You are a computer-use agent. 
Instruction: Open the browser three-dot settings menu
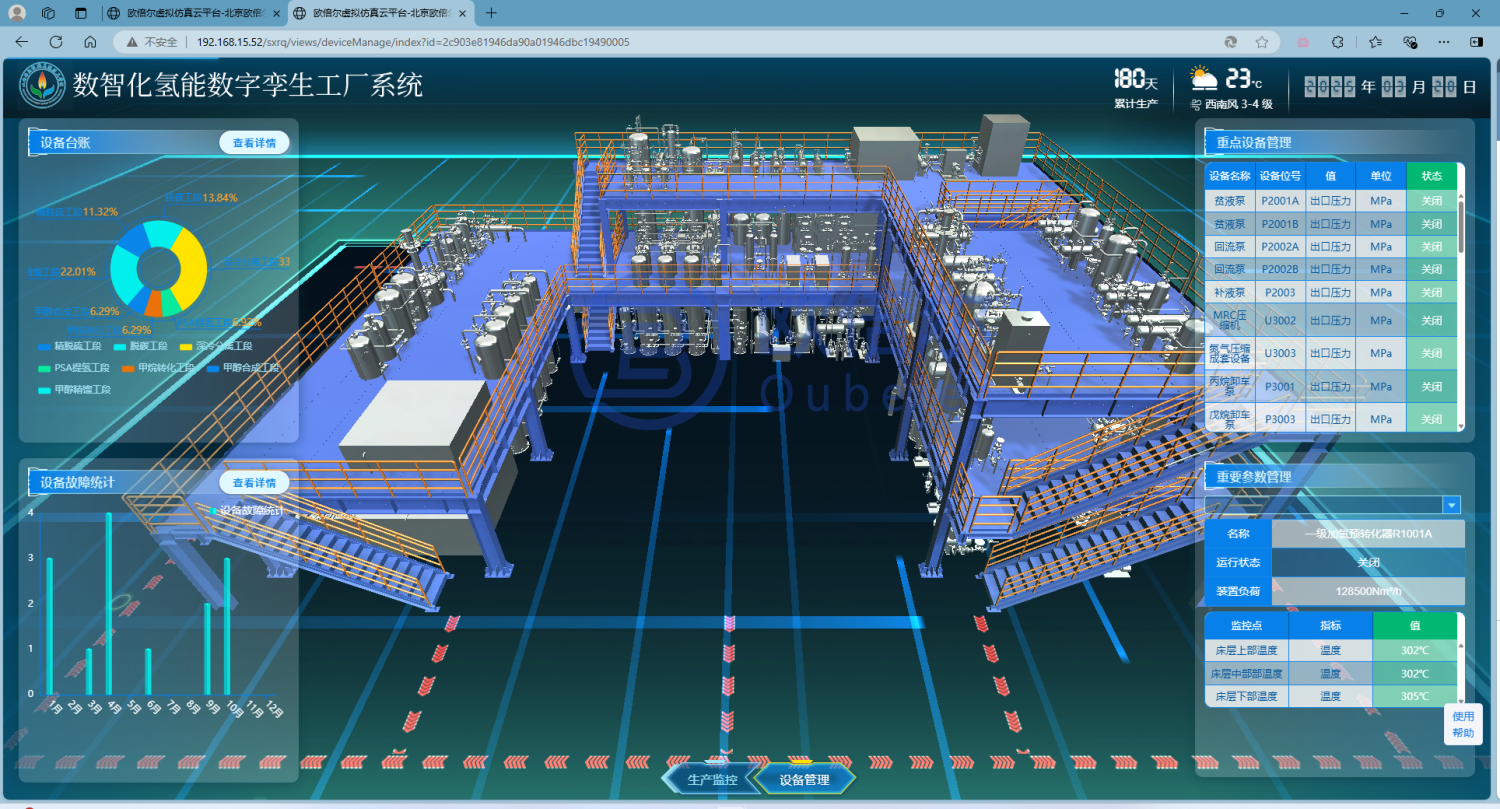coord(1443,42)
